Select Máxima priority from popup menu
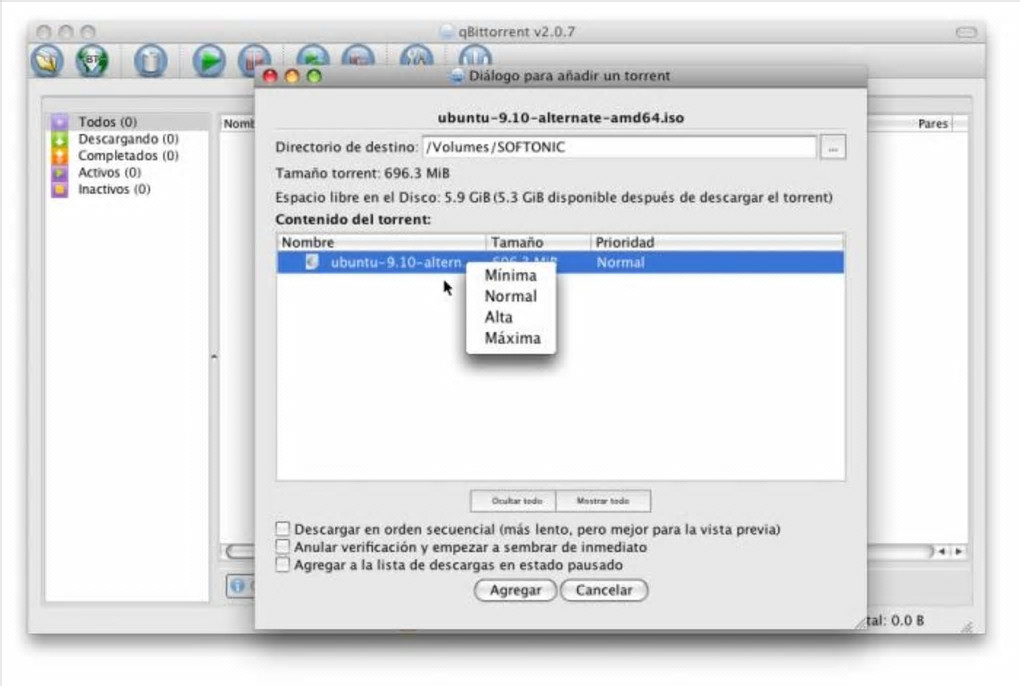 pyautogui.click(x=511, y=338)
